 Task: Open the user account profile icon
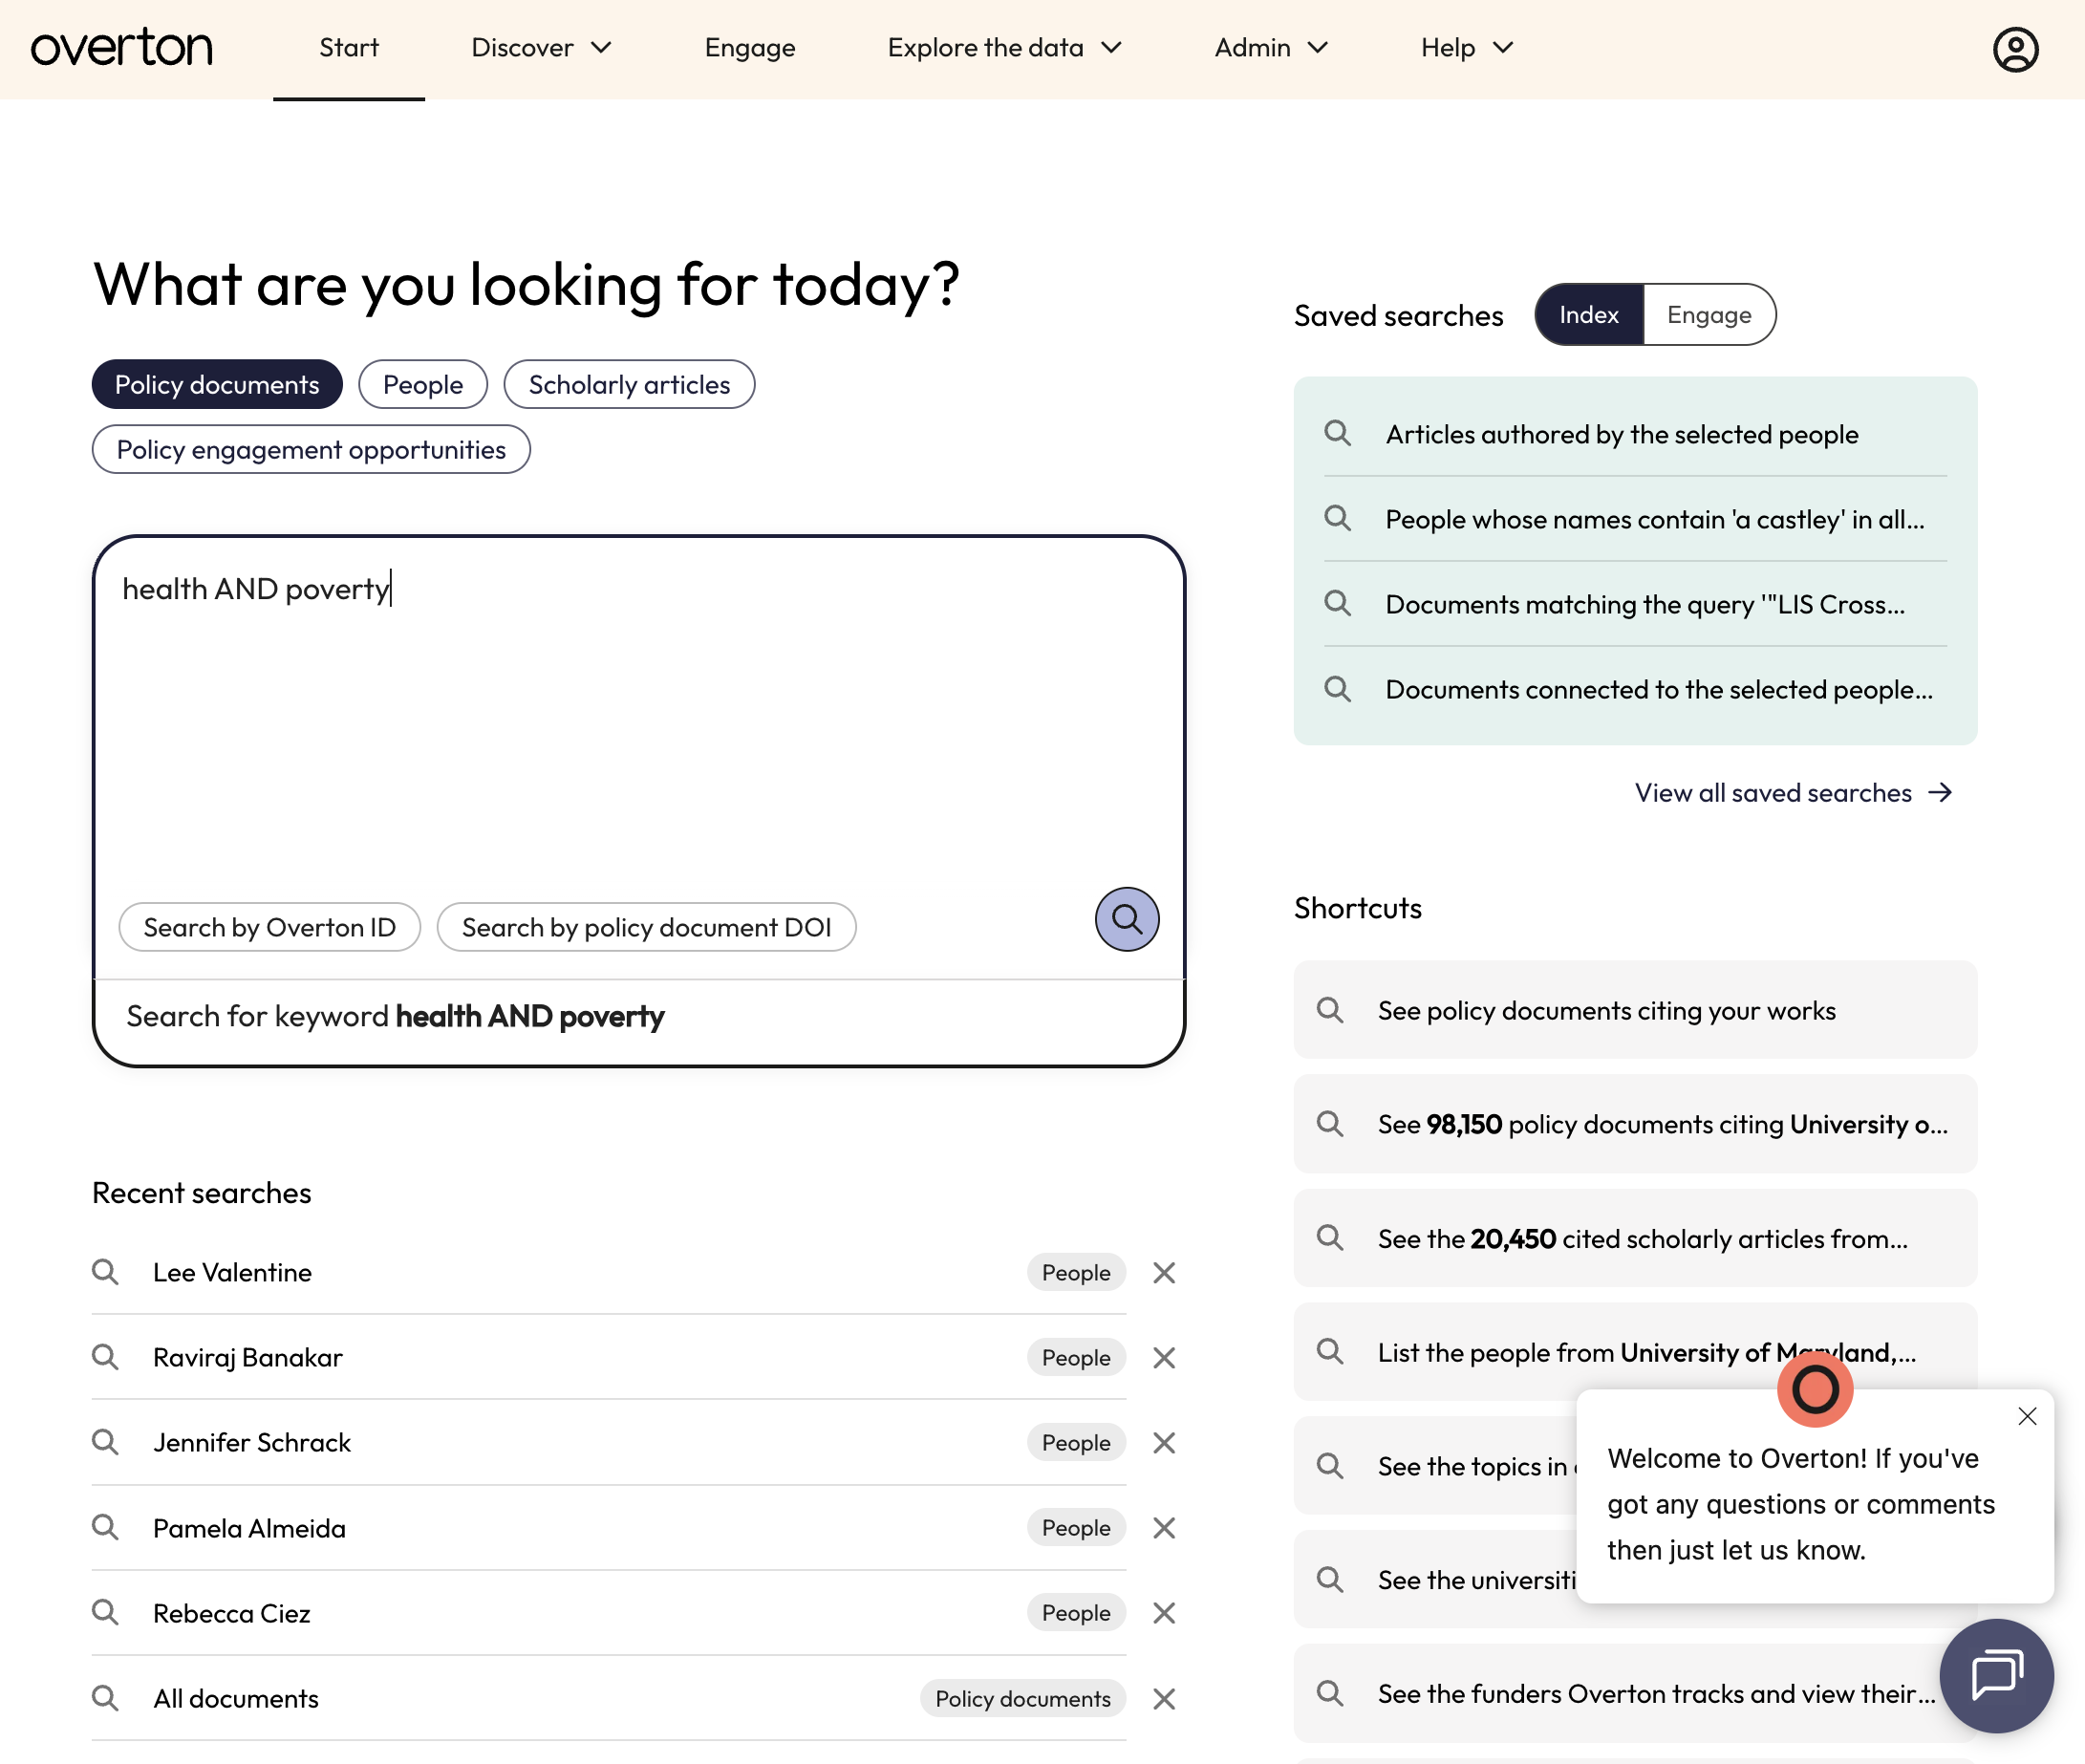(x=2015, y=49)
